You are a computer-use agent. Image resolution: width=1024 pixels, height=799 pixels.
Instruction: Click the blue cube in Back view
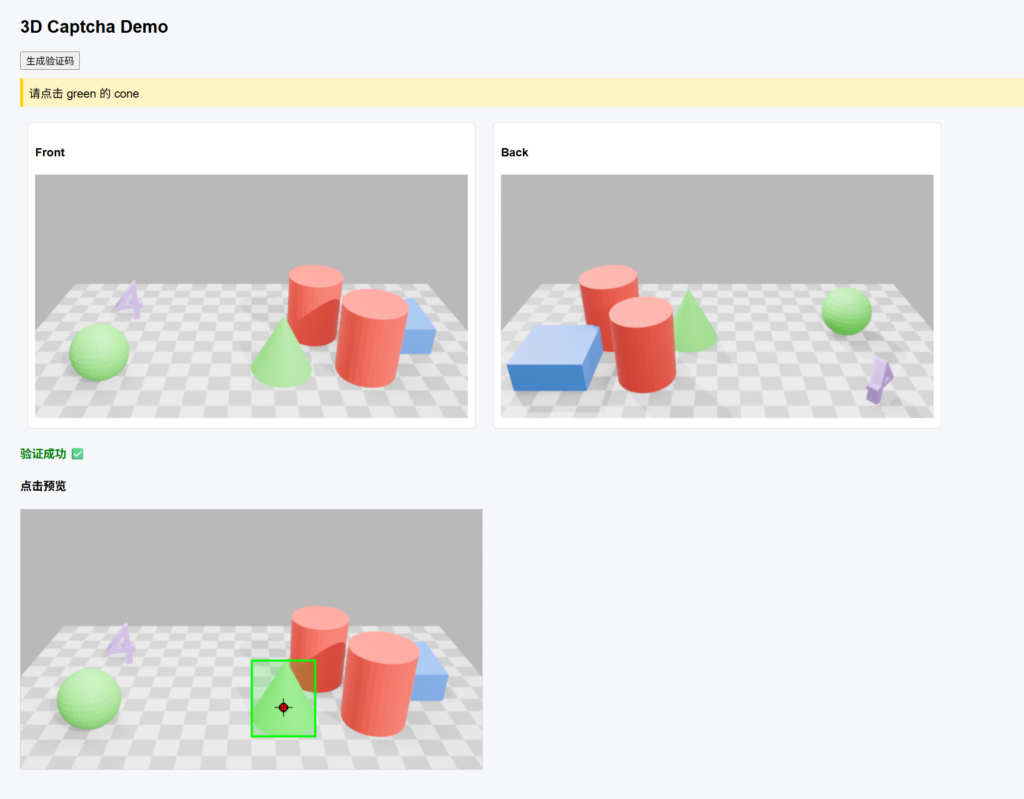(554, 356)
